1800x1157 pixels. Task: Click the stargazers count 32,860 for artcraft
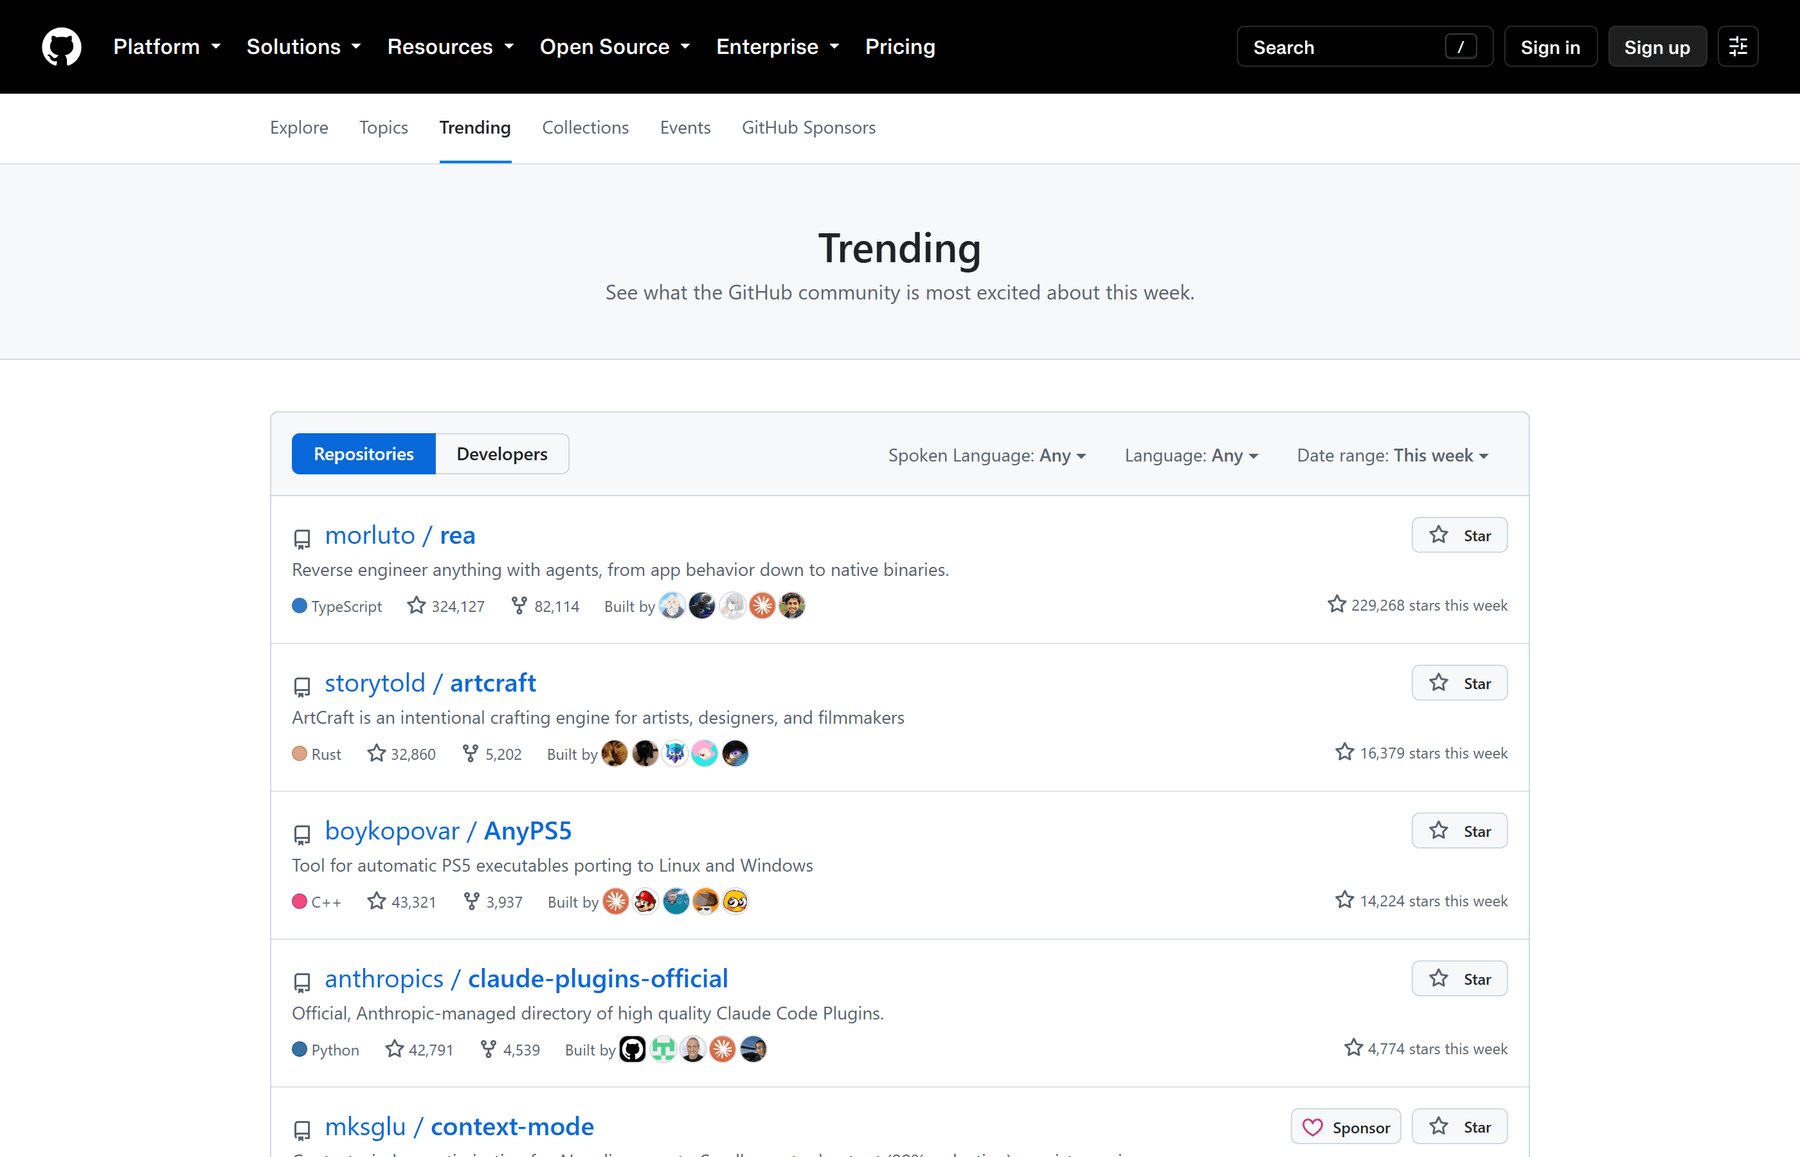click(x=401, y=754)
